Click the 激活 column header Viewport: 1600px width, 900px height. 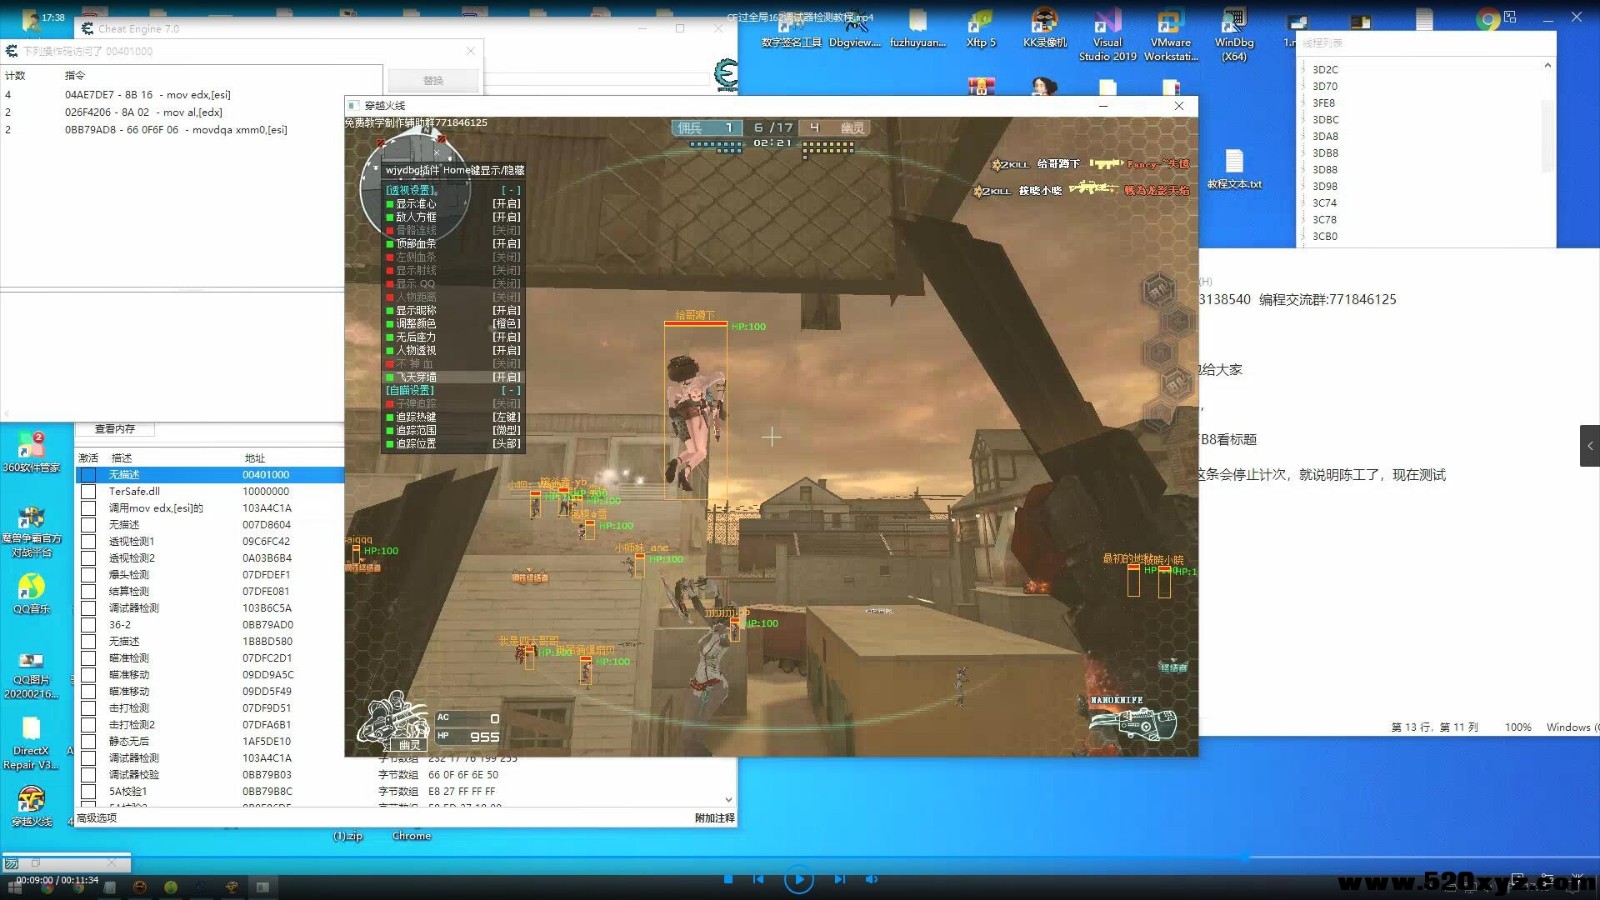(89, 458)
